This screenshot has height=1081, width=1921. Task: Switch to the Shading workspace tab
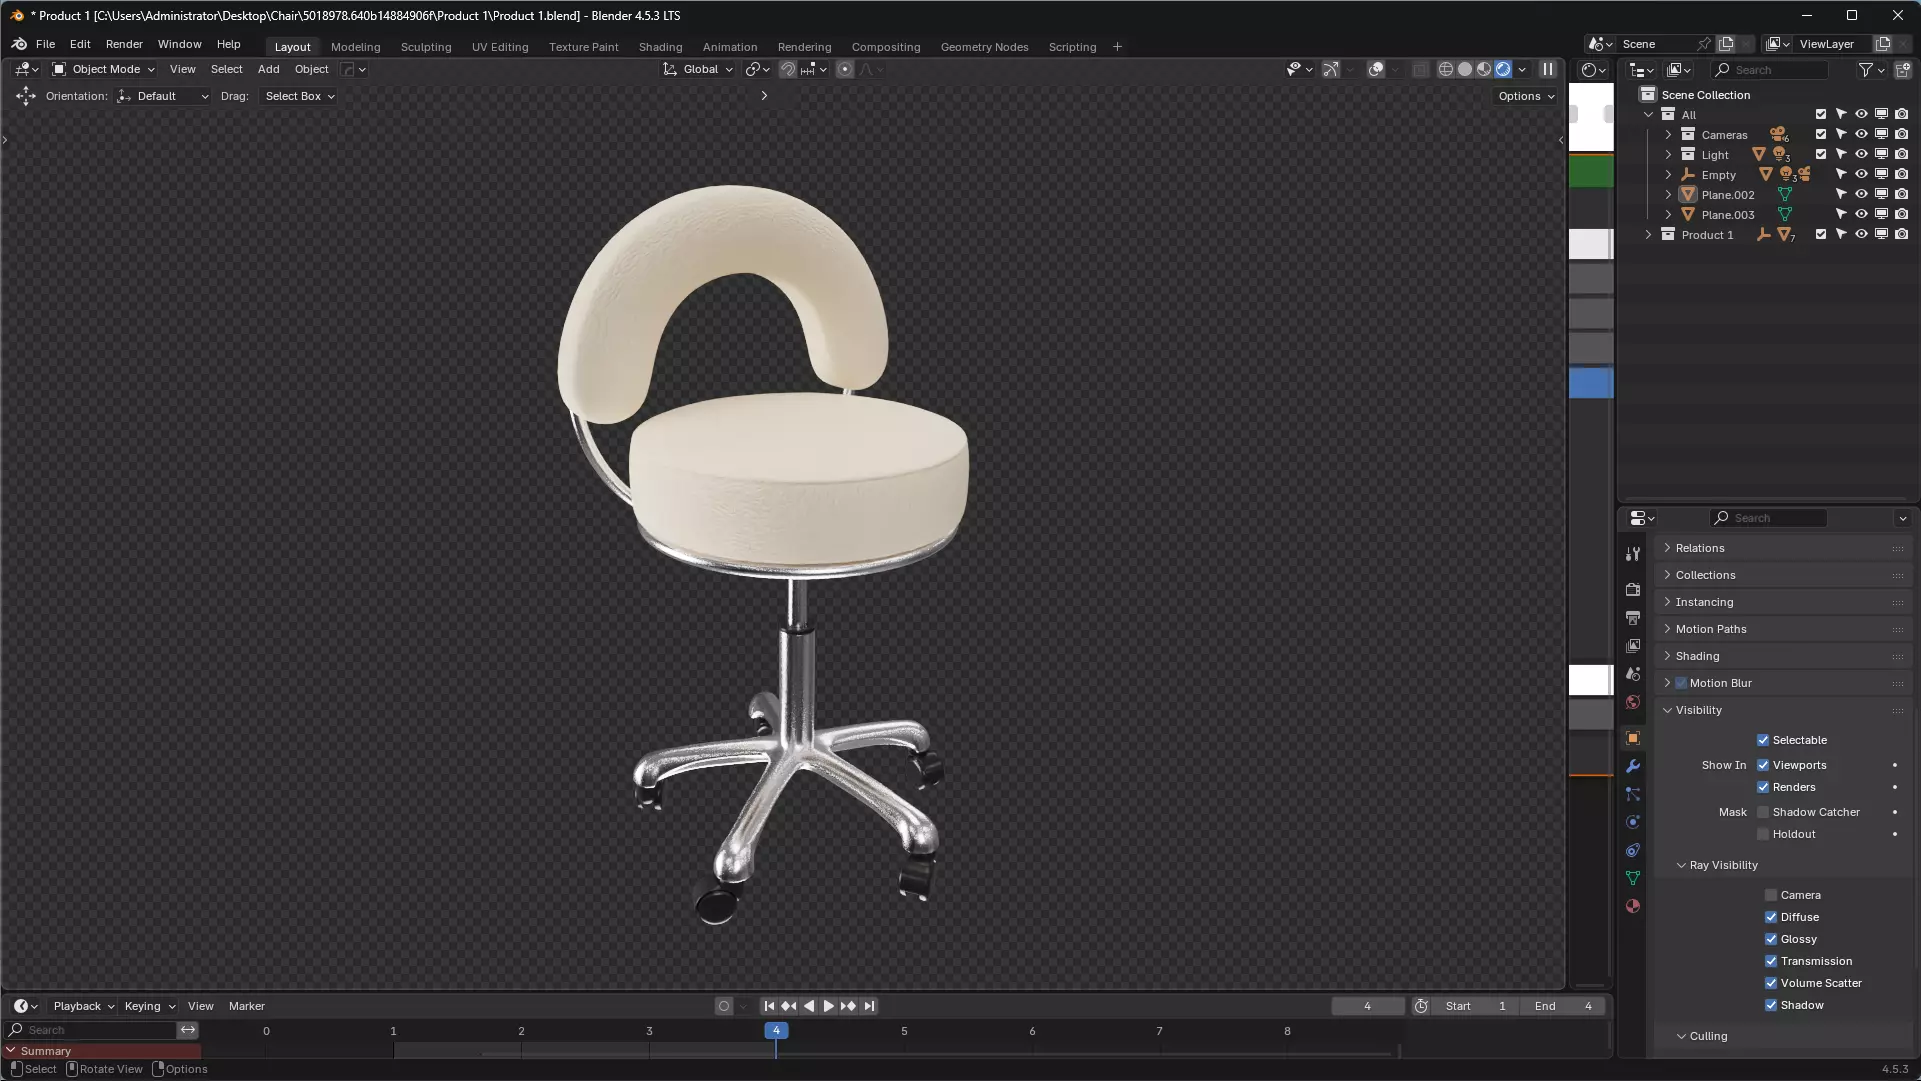660,47
